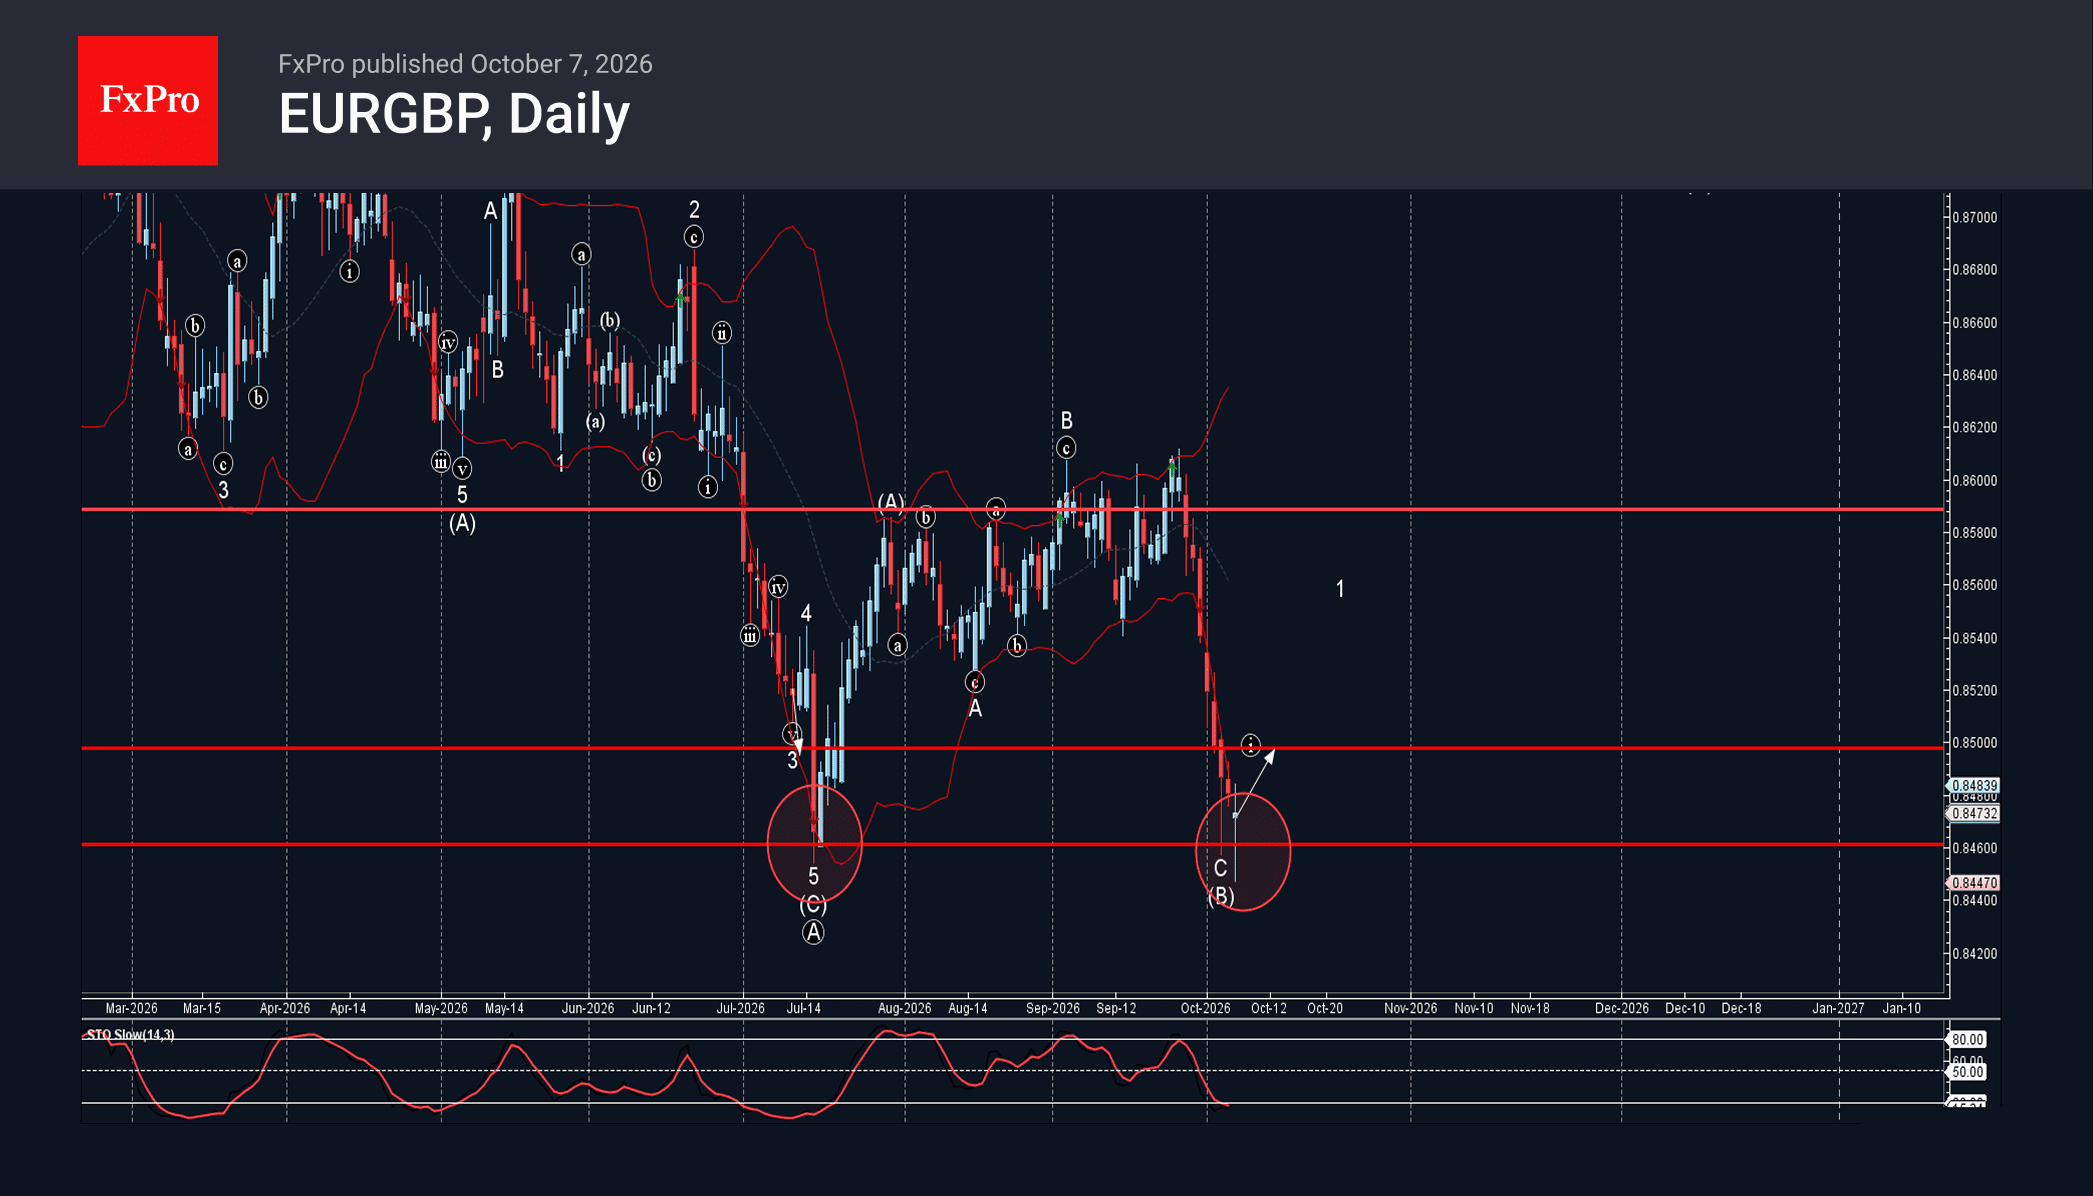Click the Jul-2026 date label

[x=740, y=1008]
